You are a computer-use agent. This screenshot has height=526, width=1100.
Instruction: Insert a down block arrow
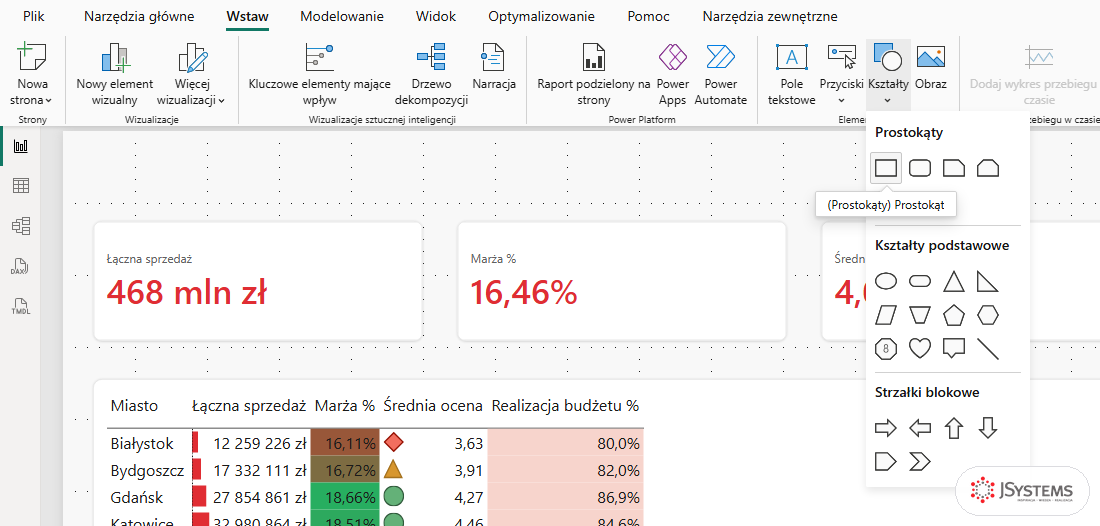[x=988, y=427]
